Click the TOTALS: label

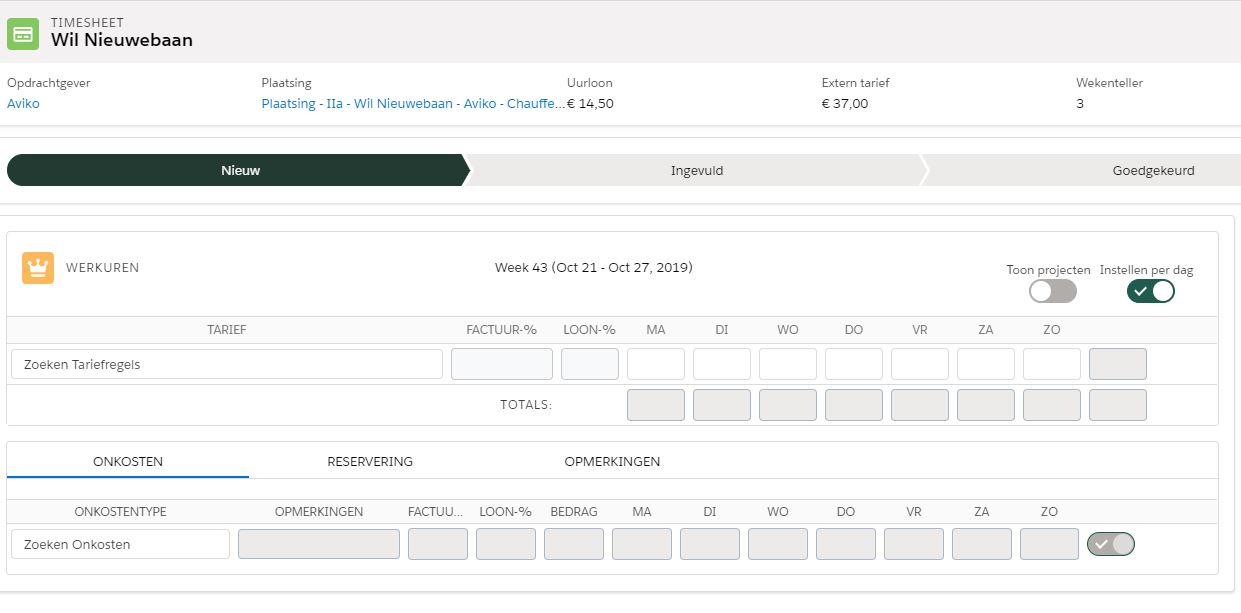tap(526, 405)
